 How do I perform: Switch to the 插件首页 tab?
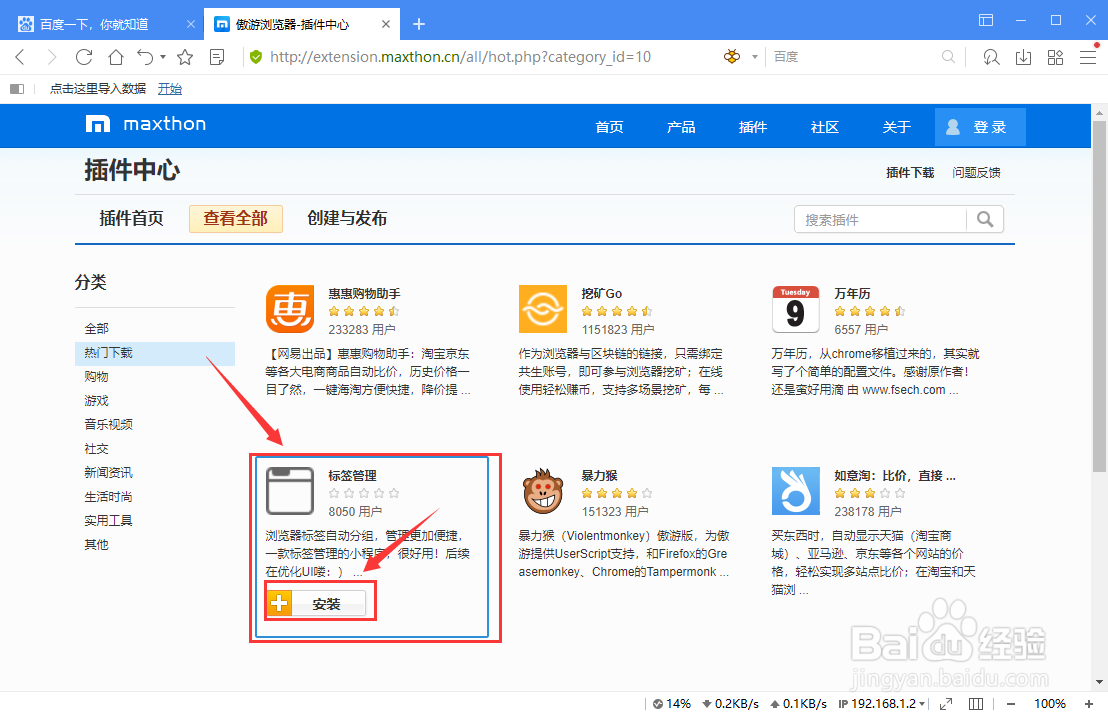(x=131, y=218)
